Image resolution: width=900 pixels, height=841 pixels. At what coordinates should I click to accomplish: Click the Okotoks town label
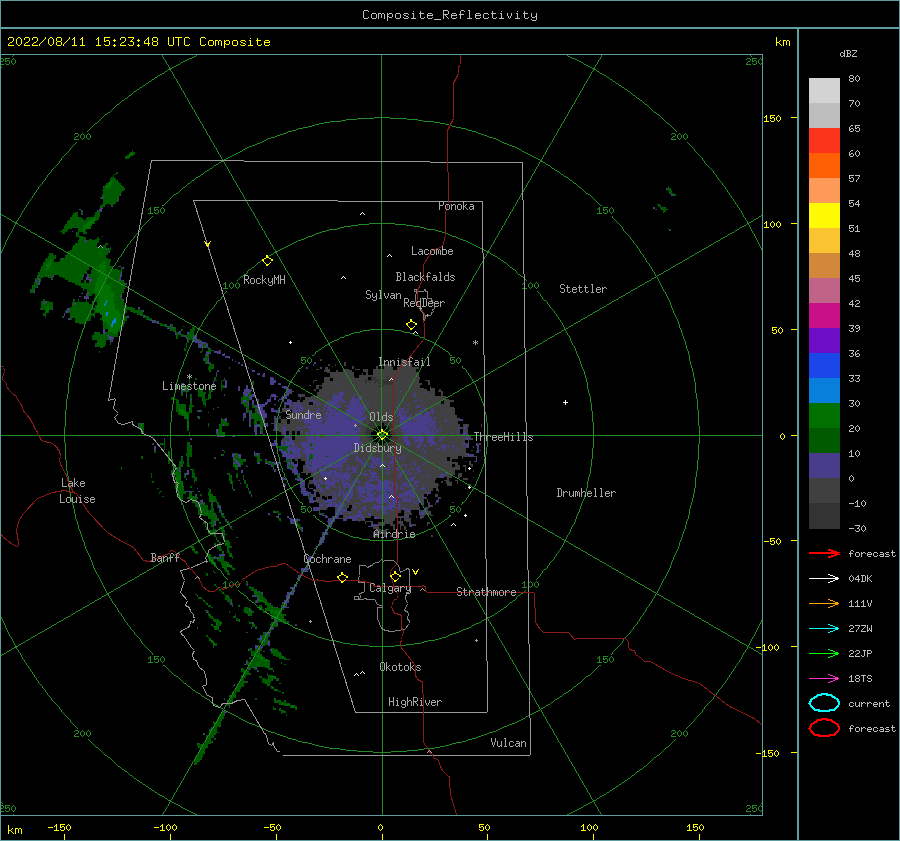click(400, 667)
